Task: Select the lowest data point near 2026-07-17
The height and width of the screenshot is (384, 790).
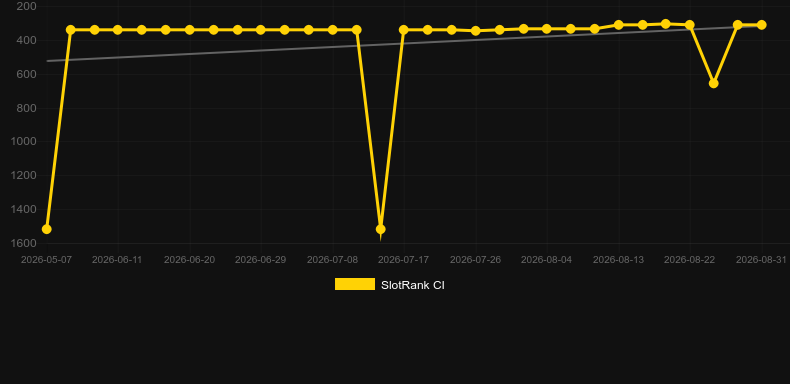Action: click(x=380, y=229)
